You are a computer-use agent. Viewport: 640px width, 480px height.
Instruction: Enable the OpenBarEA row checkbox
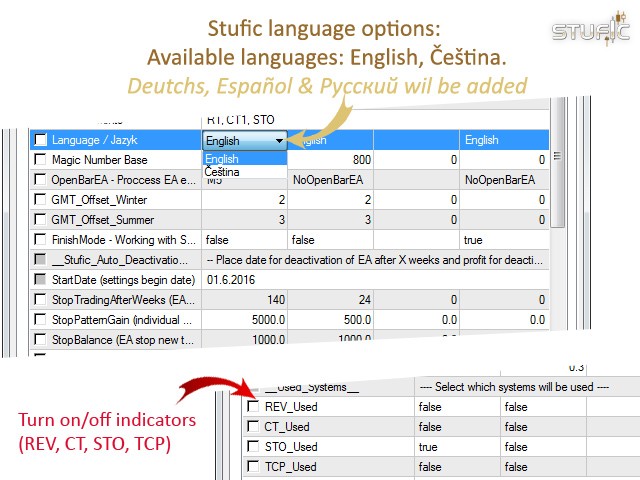[40, 180]
